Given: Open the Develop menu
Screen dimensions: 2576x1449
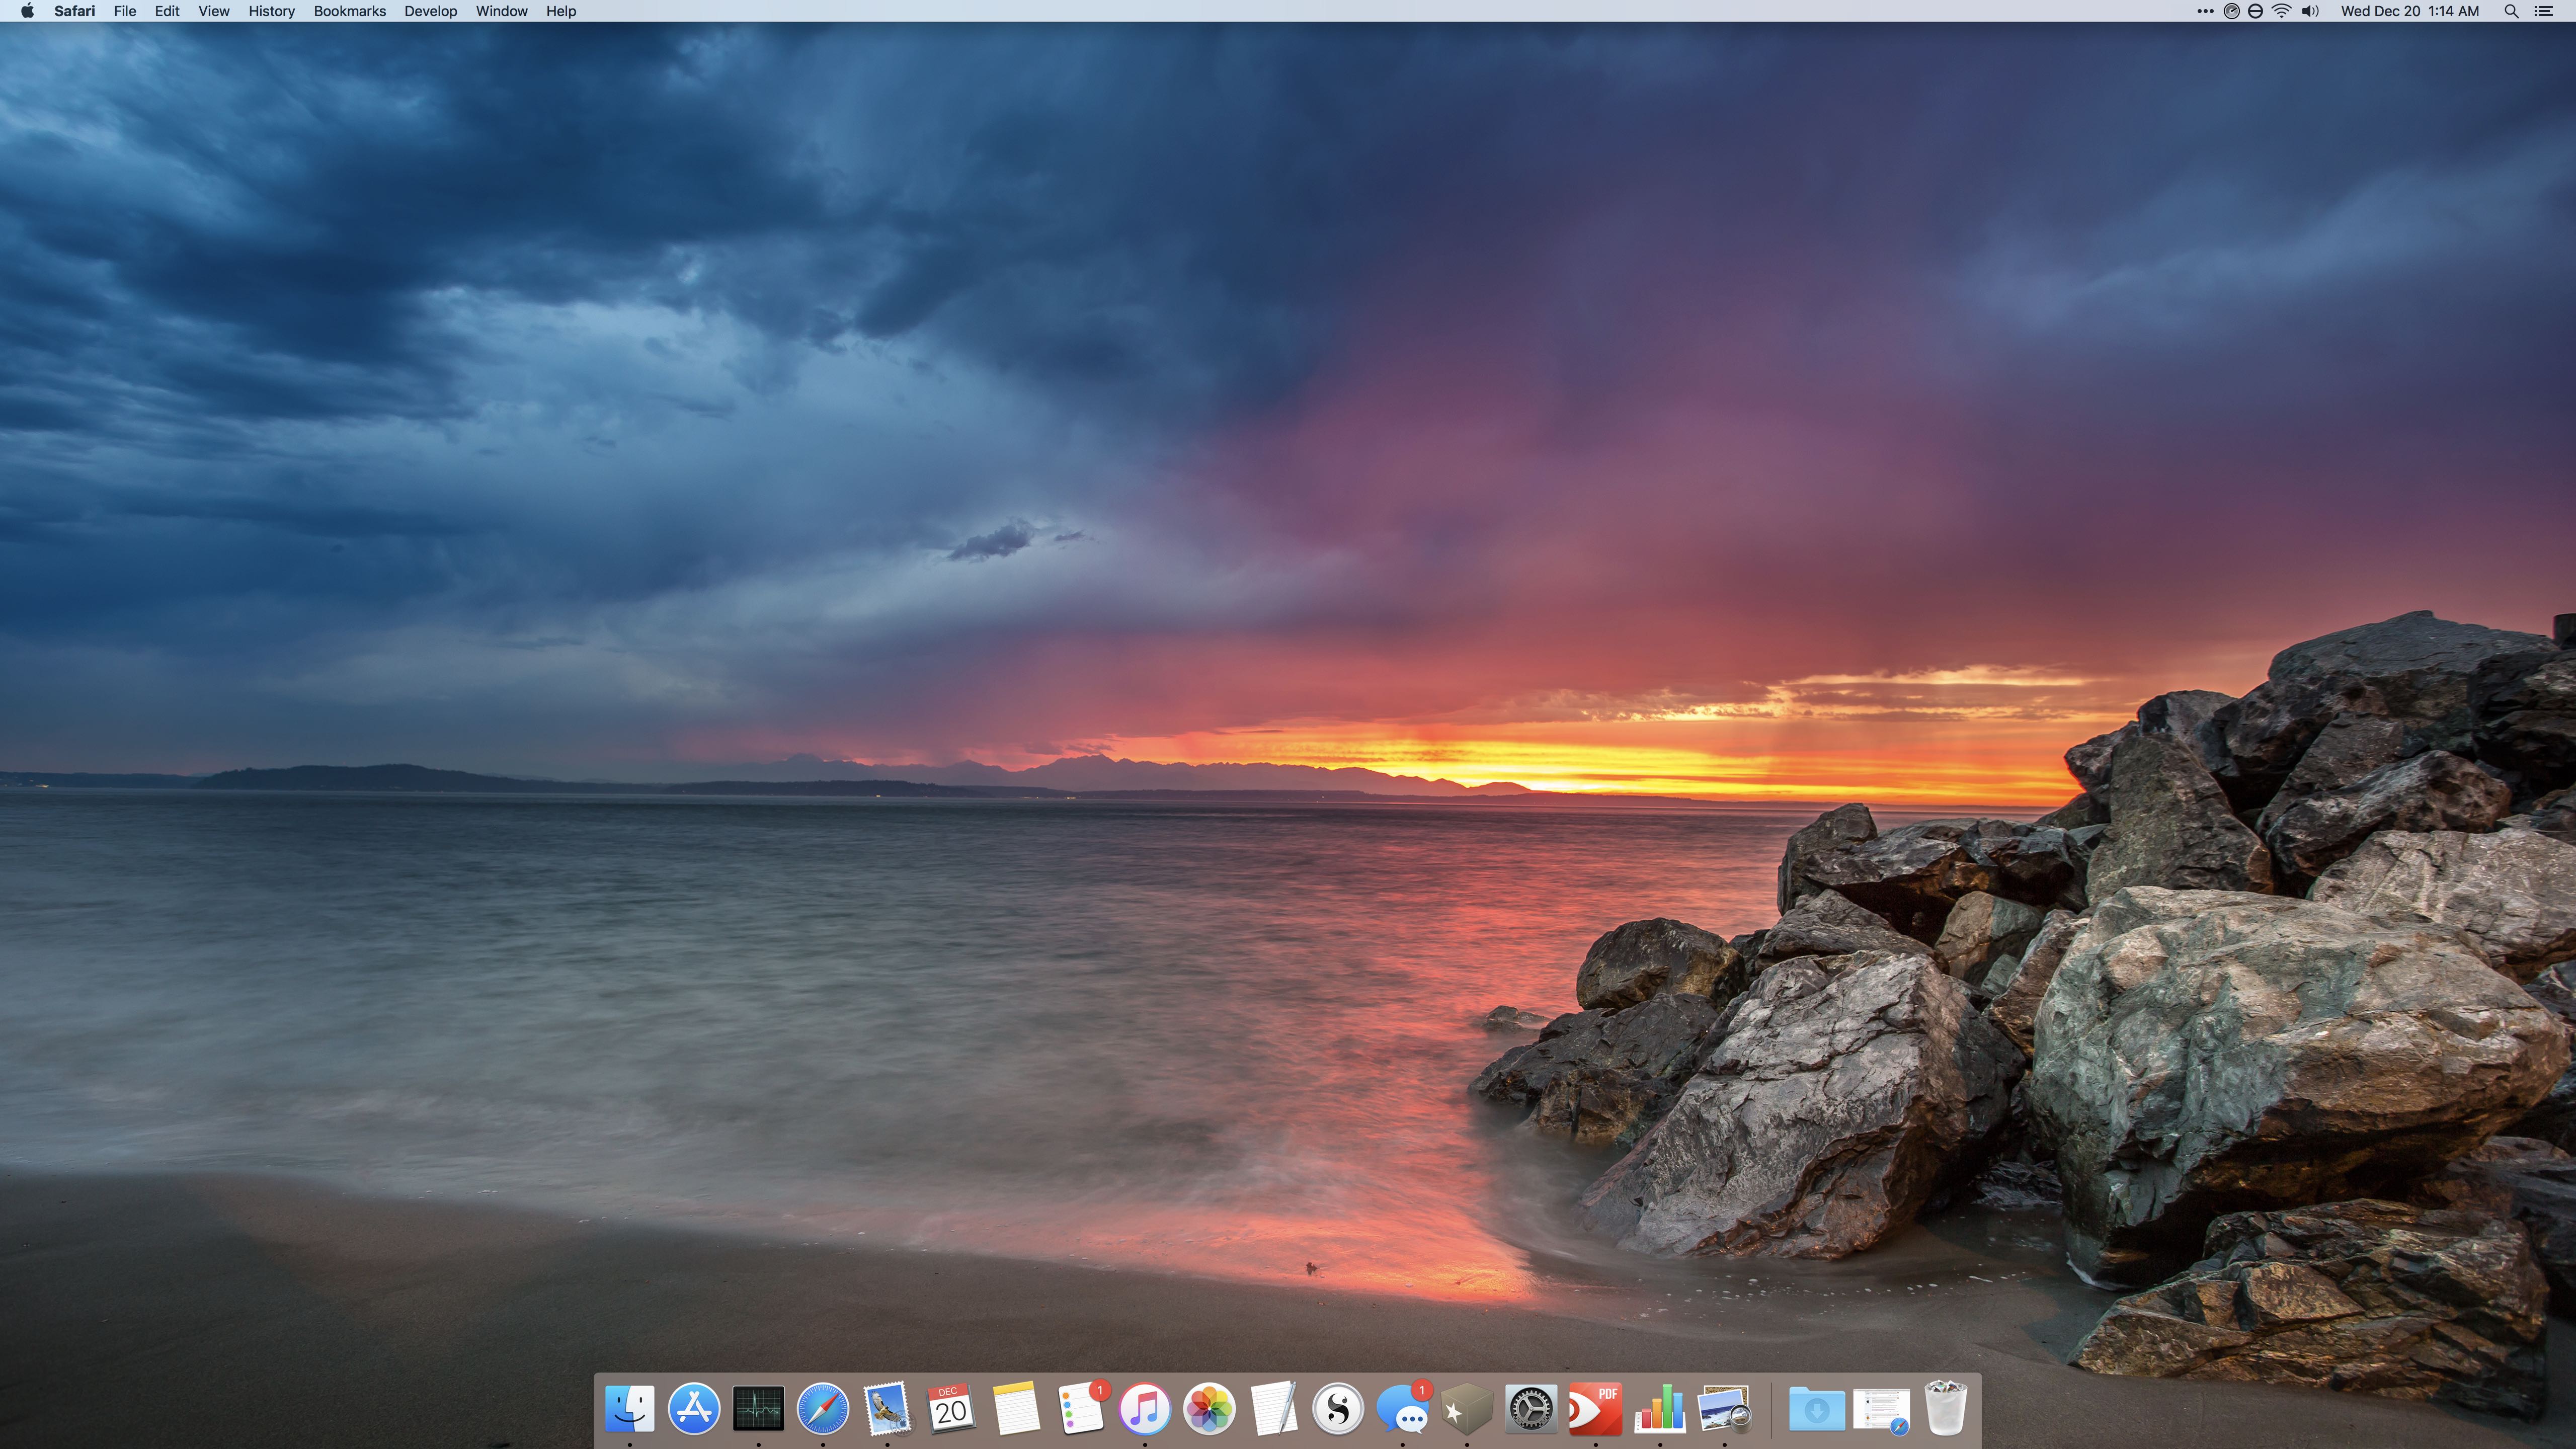Looking at the screenshot, I should (431, 11).
